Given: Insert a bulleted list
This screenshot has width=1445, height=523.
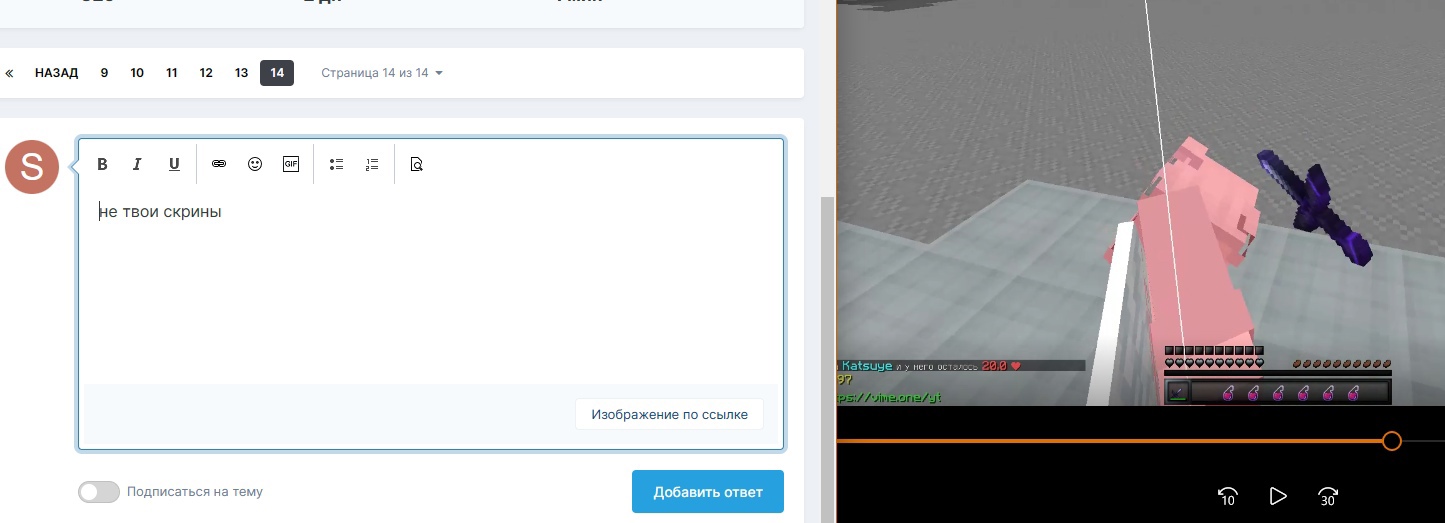Looking at the screenshot, I should coord(337,164).
